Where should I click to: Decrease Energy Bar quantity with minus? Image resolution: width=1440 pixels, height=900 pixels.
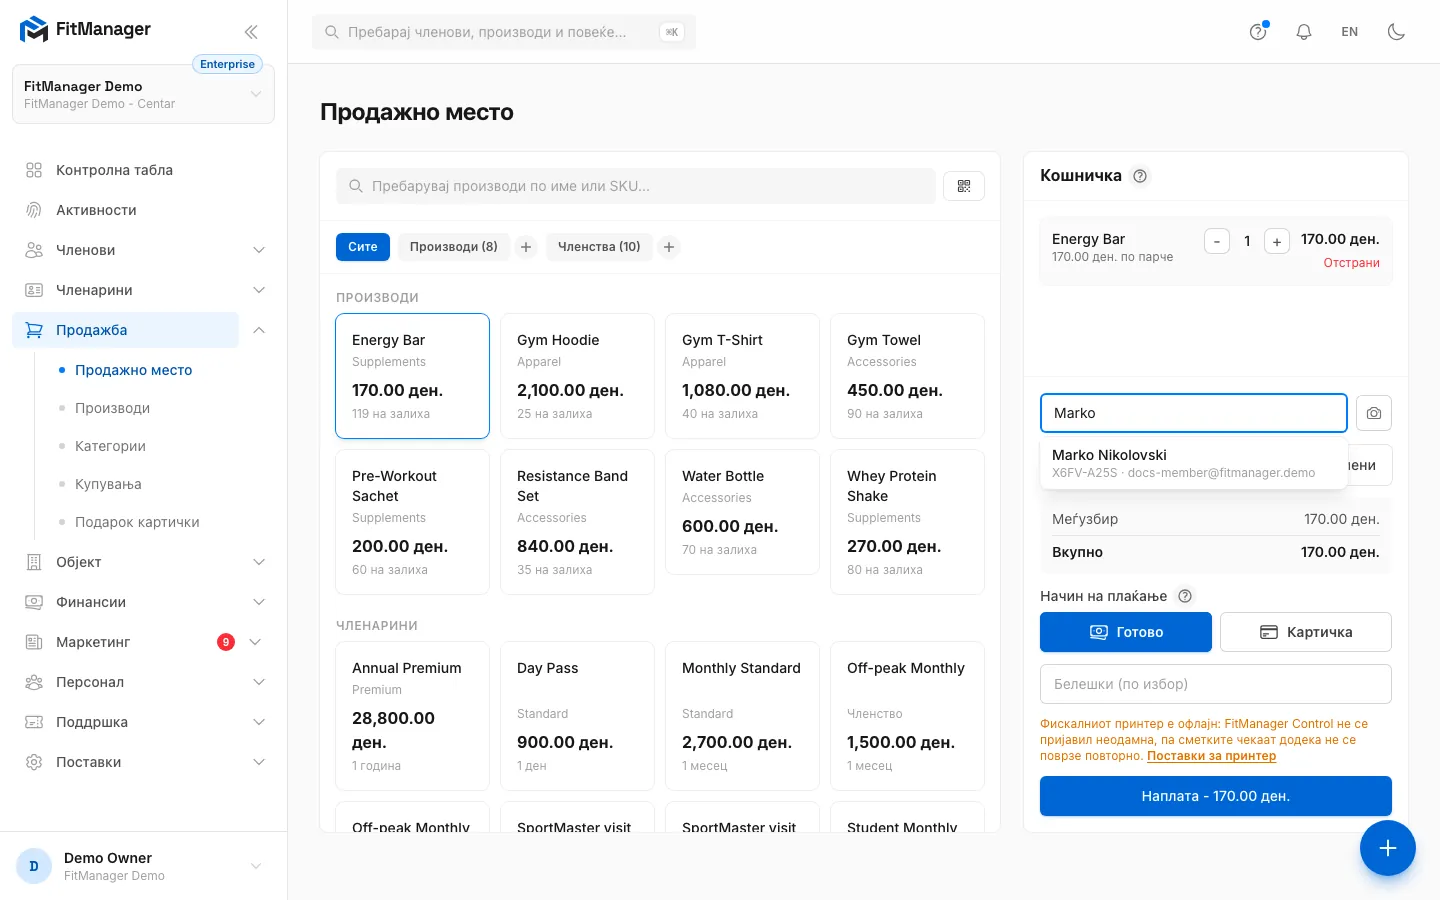[1217, 241]
